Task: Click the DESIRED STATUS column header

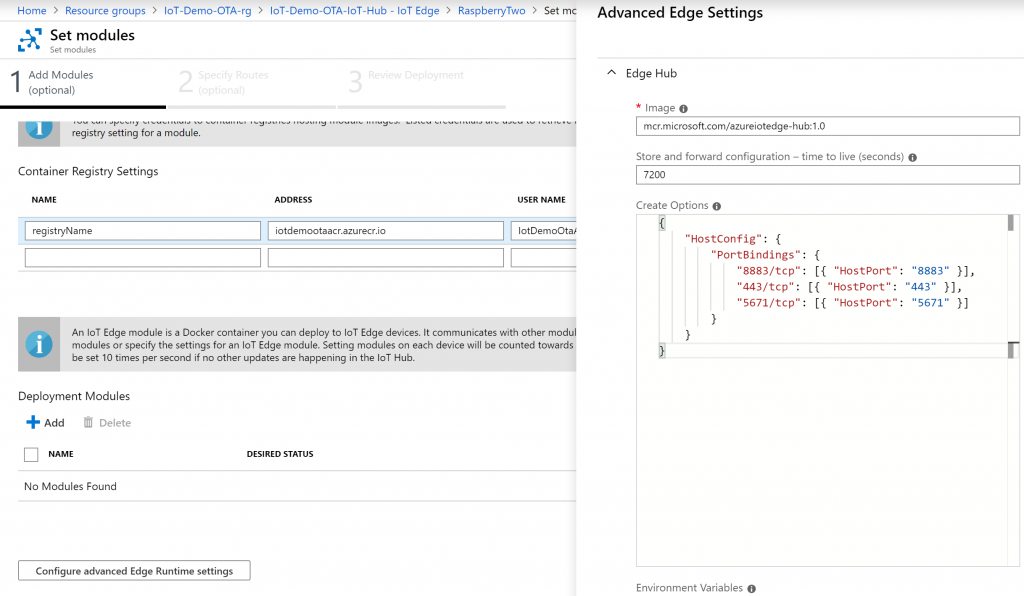Action: 280,454
